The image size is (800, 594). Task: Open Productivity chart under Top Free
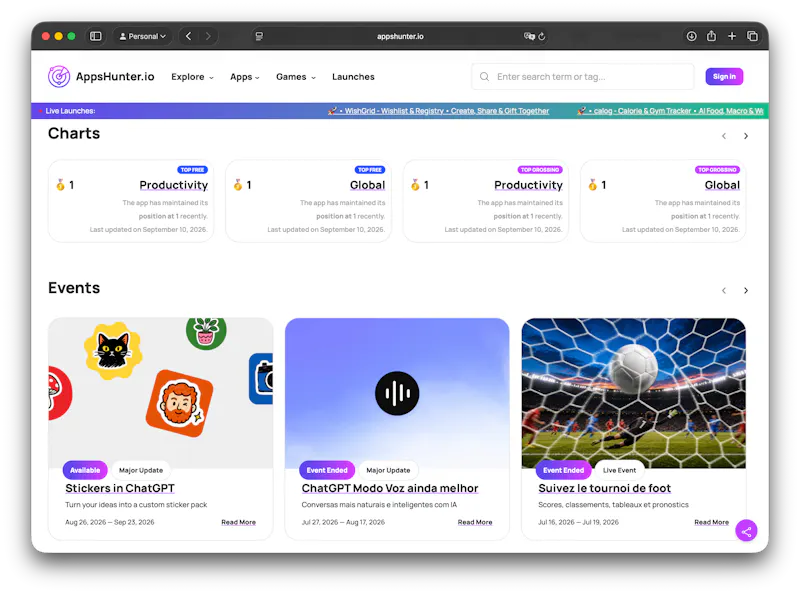(173, 185)
